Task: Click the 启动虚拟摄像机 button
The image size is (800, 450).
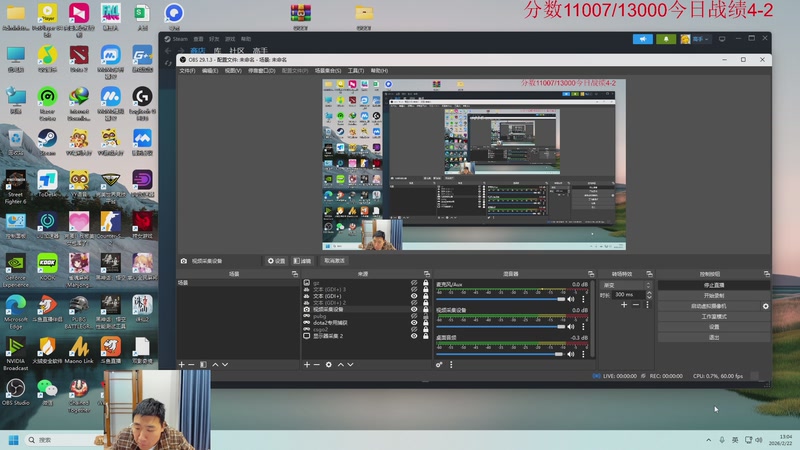Action: pyautogui.click(x=709, y=306)
